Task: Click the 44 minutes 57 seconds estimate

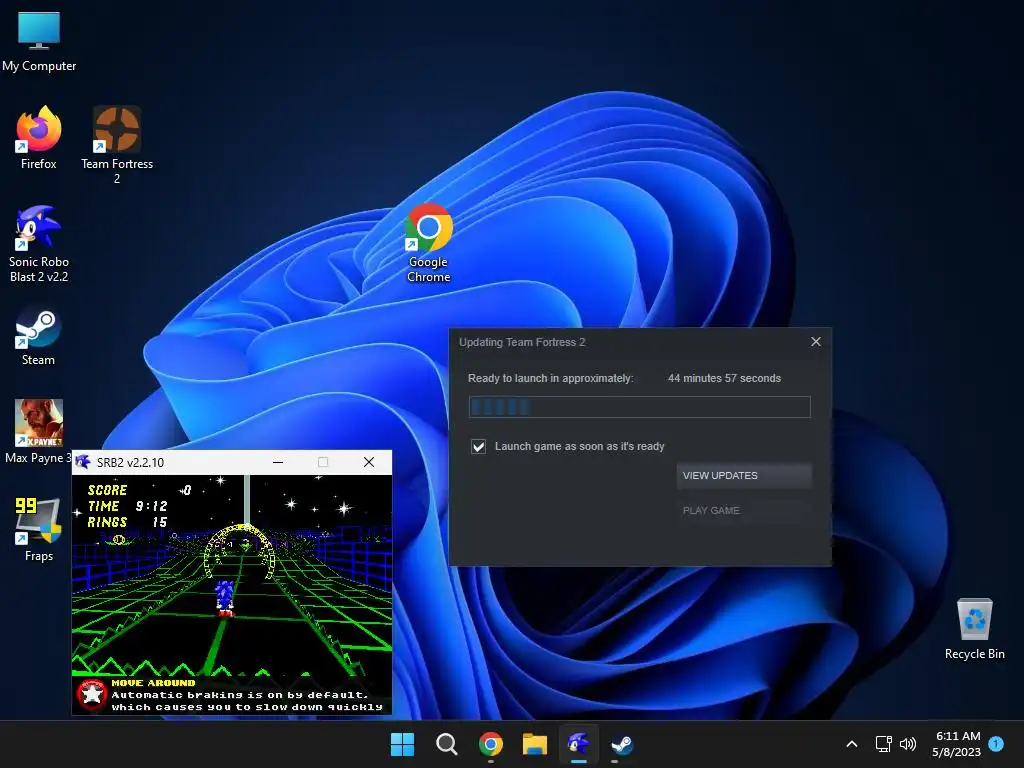Action: tap(724, 378)
